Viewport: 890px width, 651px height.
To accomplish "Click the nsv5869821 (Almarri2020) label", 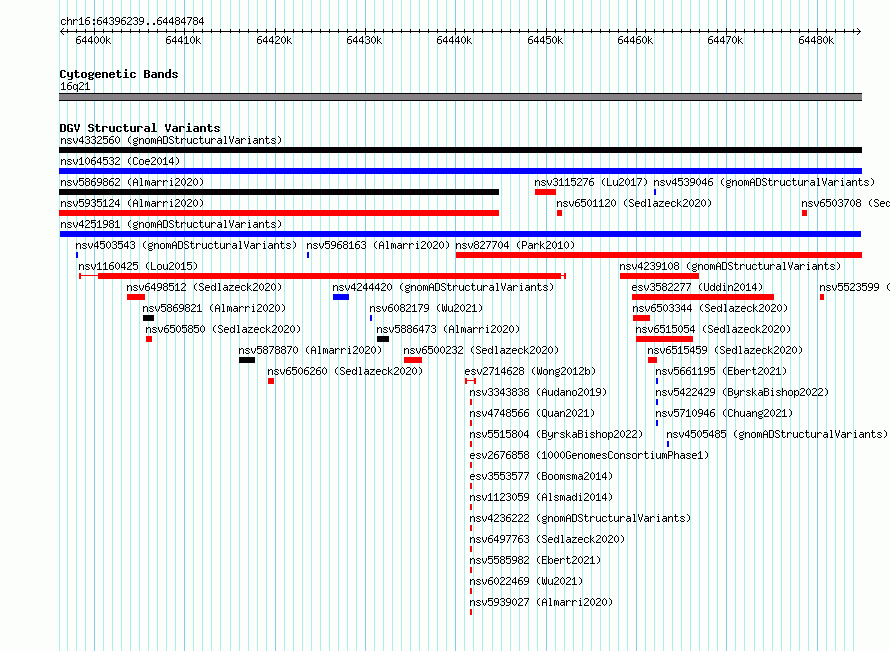I will pyautogui.click(x=214, y=308).
